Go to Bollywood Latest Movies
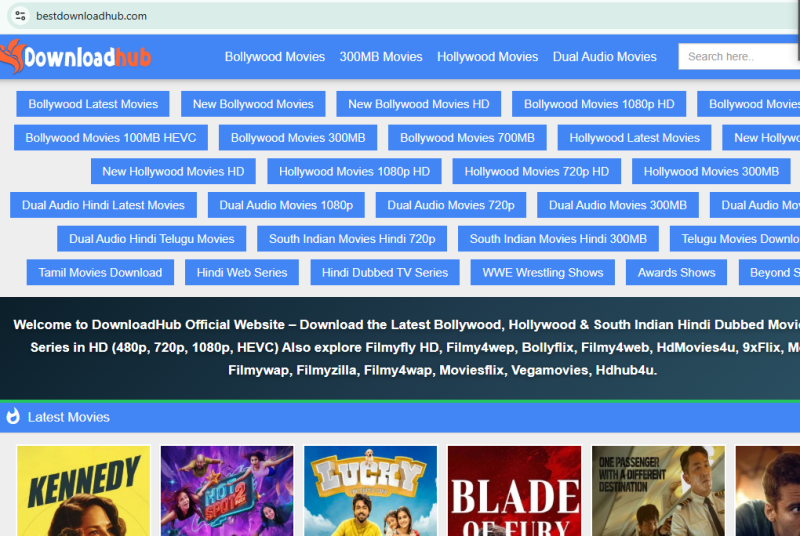This screenshot has width=800, height=536. tap(93, 104)
